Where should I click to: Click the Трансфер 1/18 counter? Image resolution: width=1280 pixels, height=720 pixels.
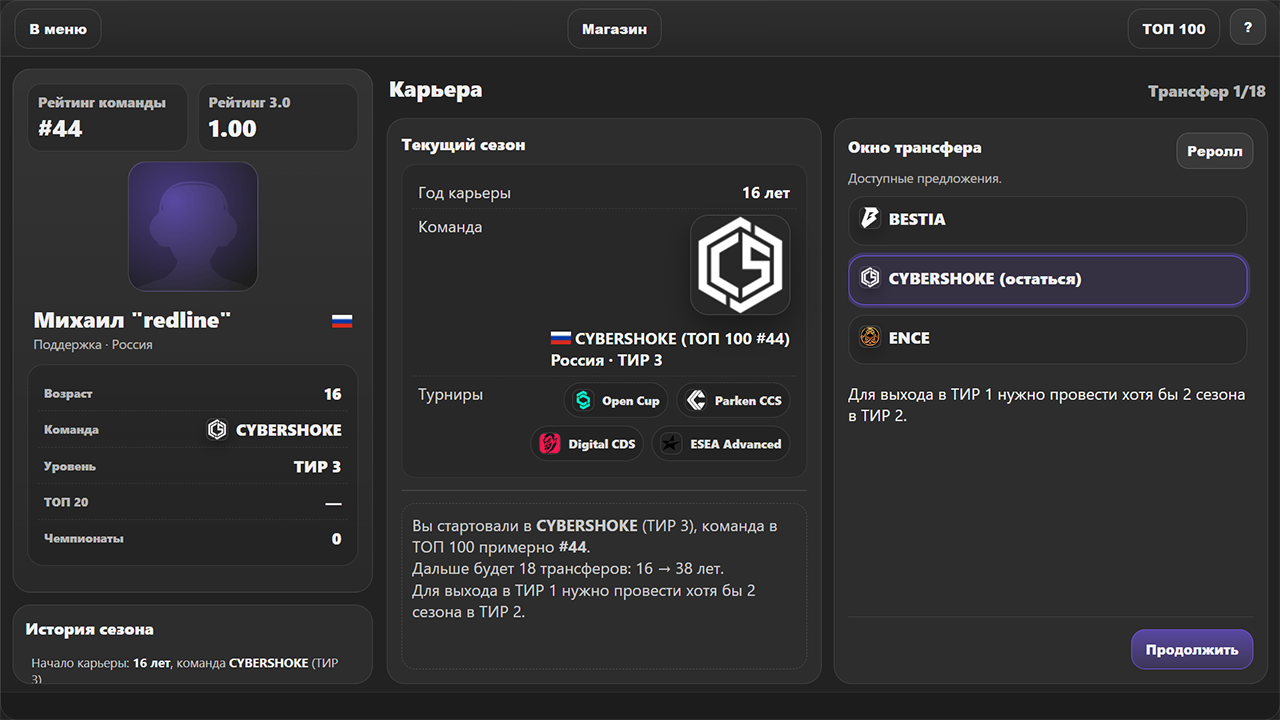pos(1206,92)
